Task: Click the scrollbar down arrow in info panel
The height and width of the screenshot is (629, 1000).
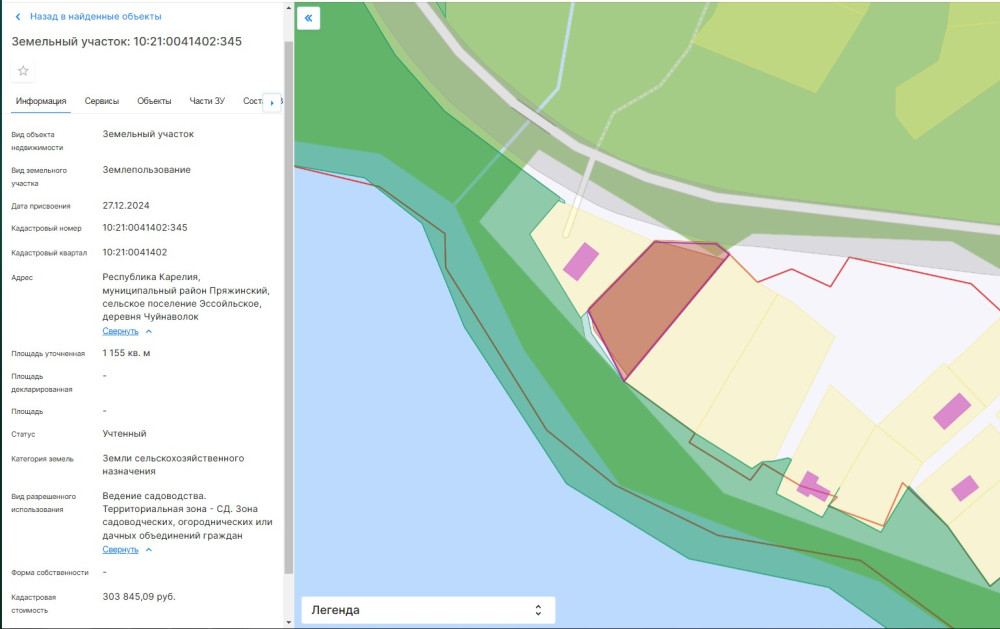Action: pos(289,622)
